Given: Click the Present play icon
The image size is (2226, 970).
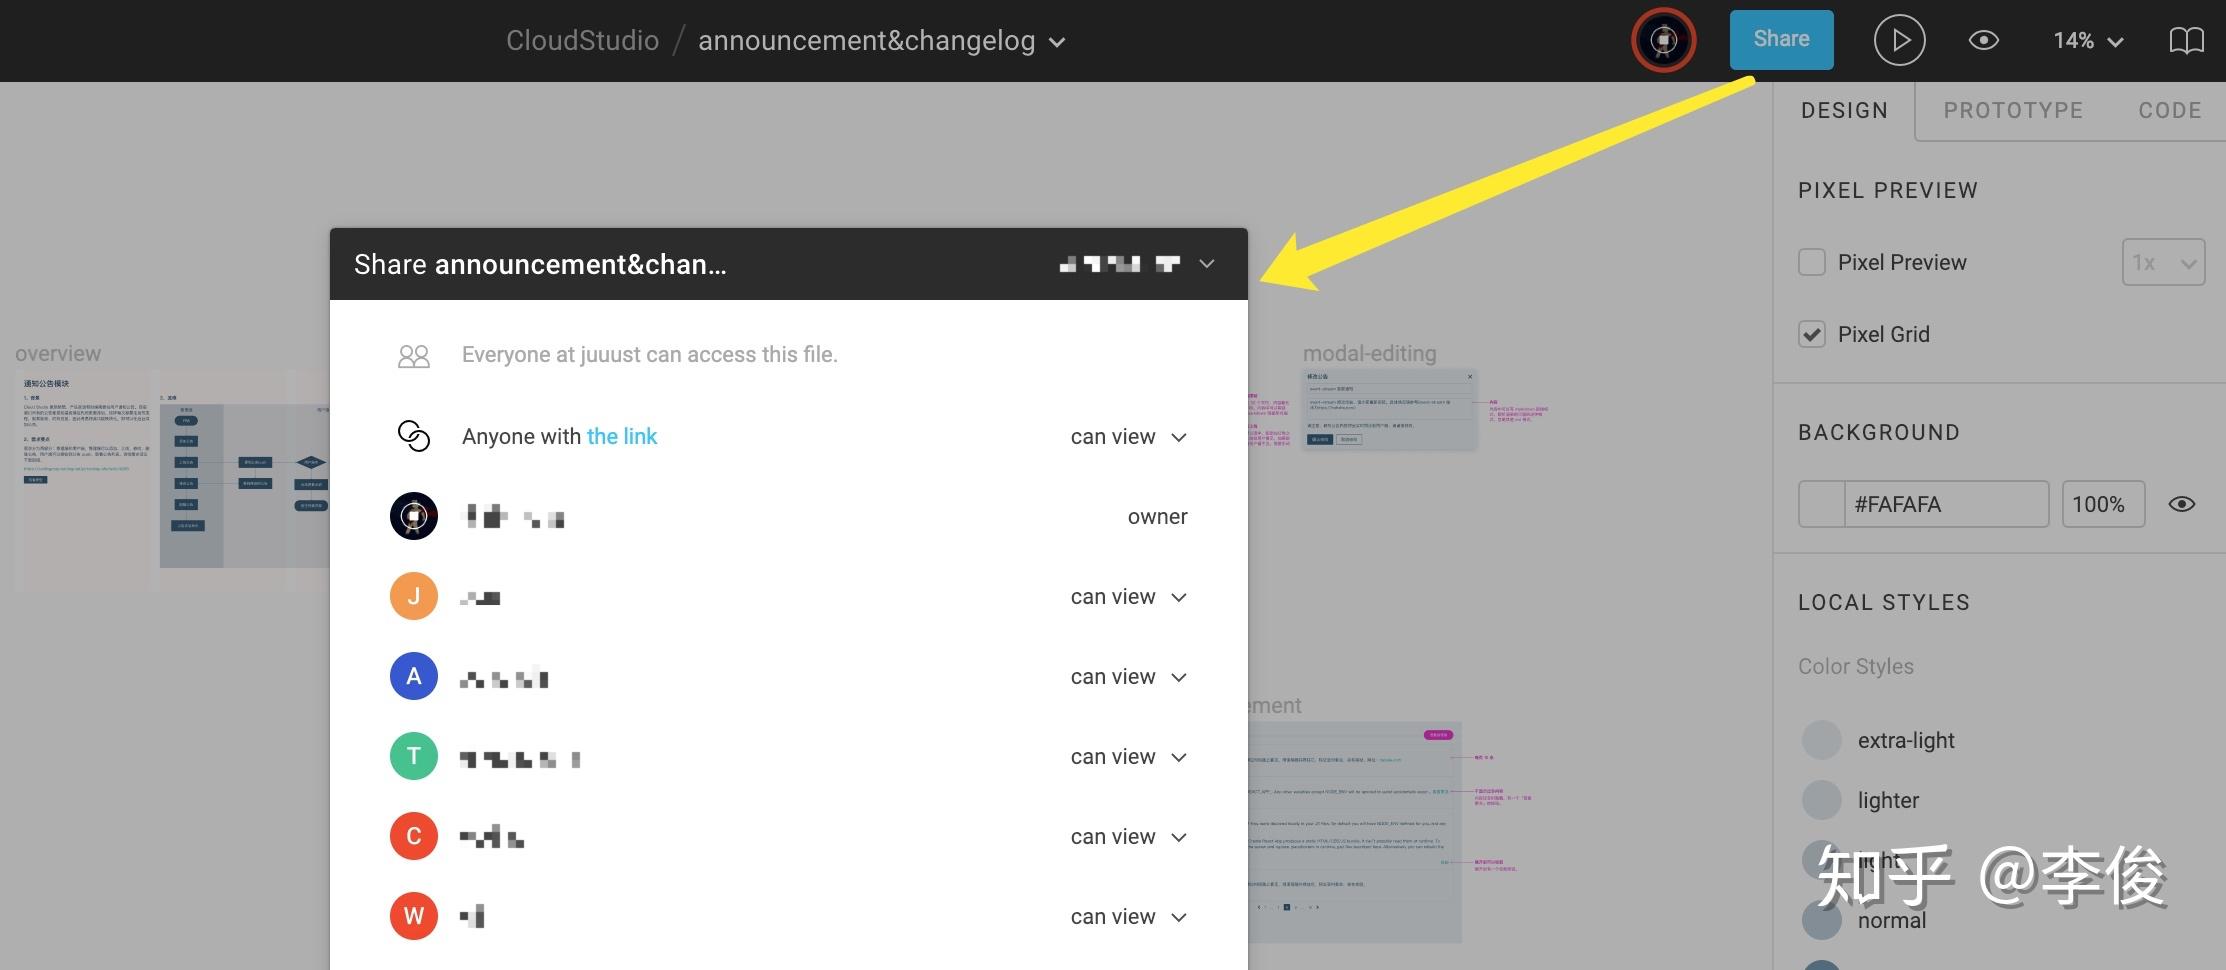Looking at the screenshot, I should (1899, 41).
